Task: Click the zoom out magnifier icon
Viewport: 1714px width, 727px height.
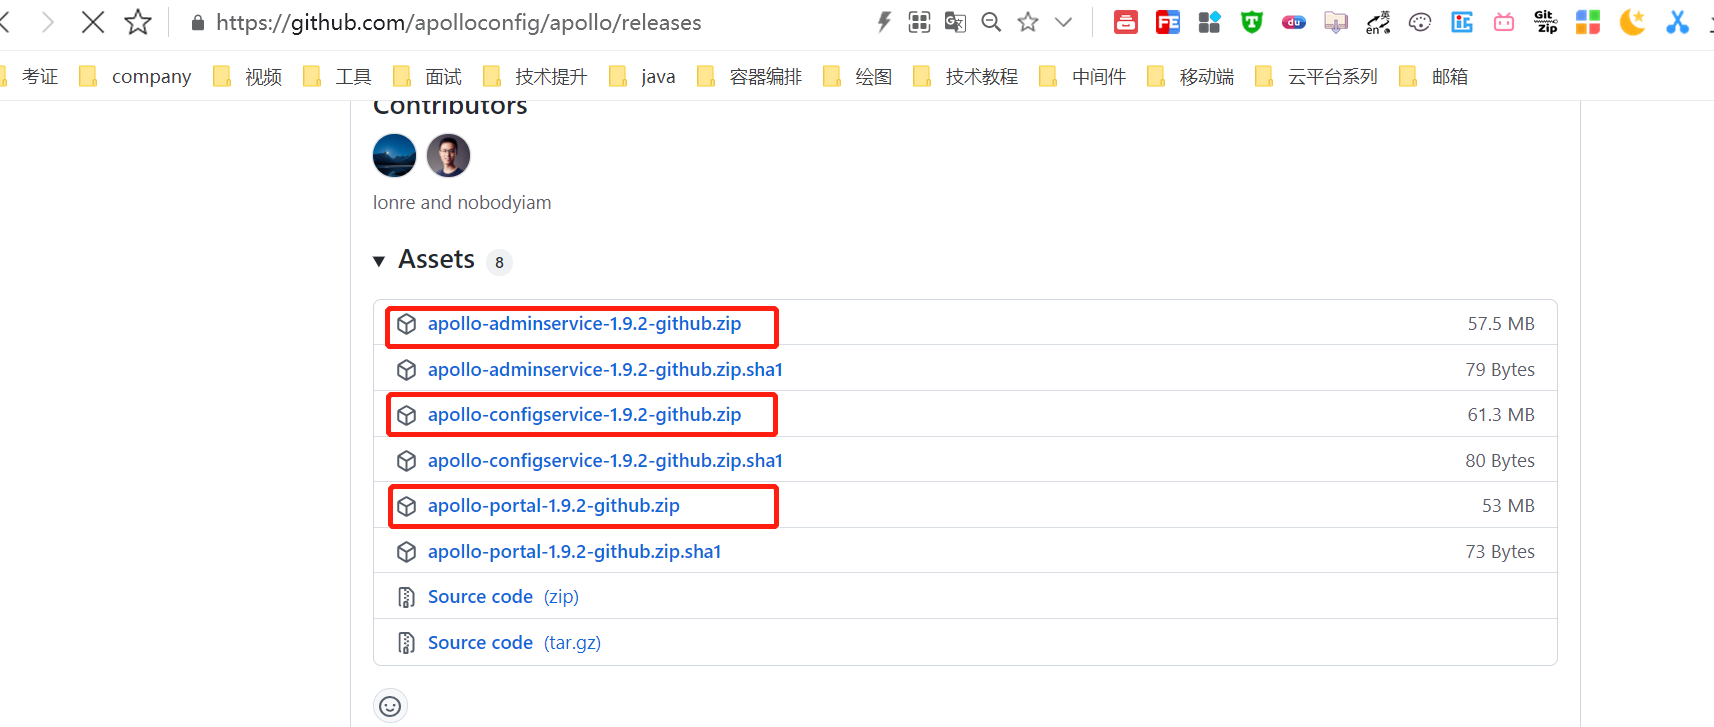Action: tap(991, 22)
